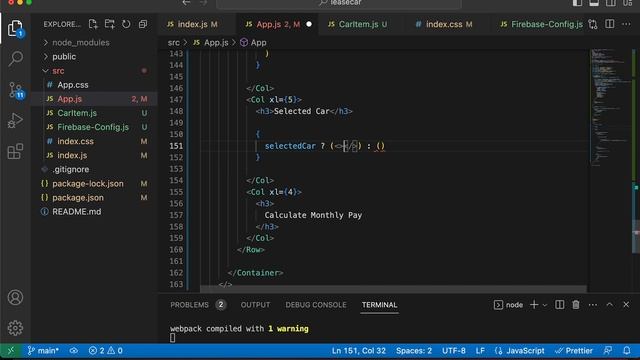This screenshot has width=640, height=360.
Task: Create a new folder in Explorer
Action: click(x=109, y=24)
